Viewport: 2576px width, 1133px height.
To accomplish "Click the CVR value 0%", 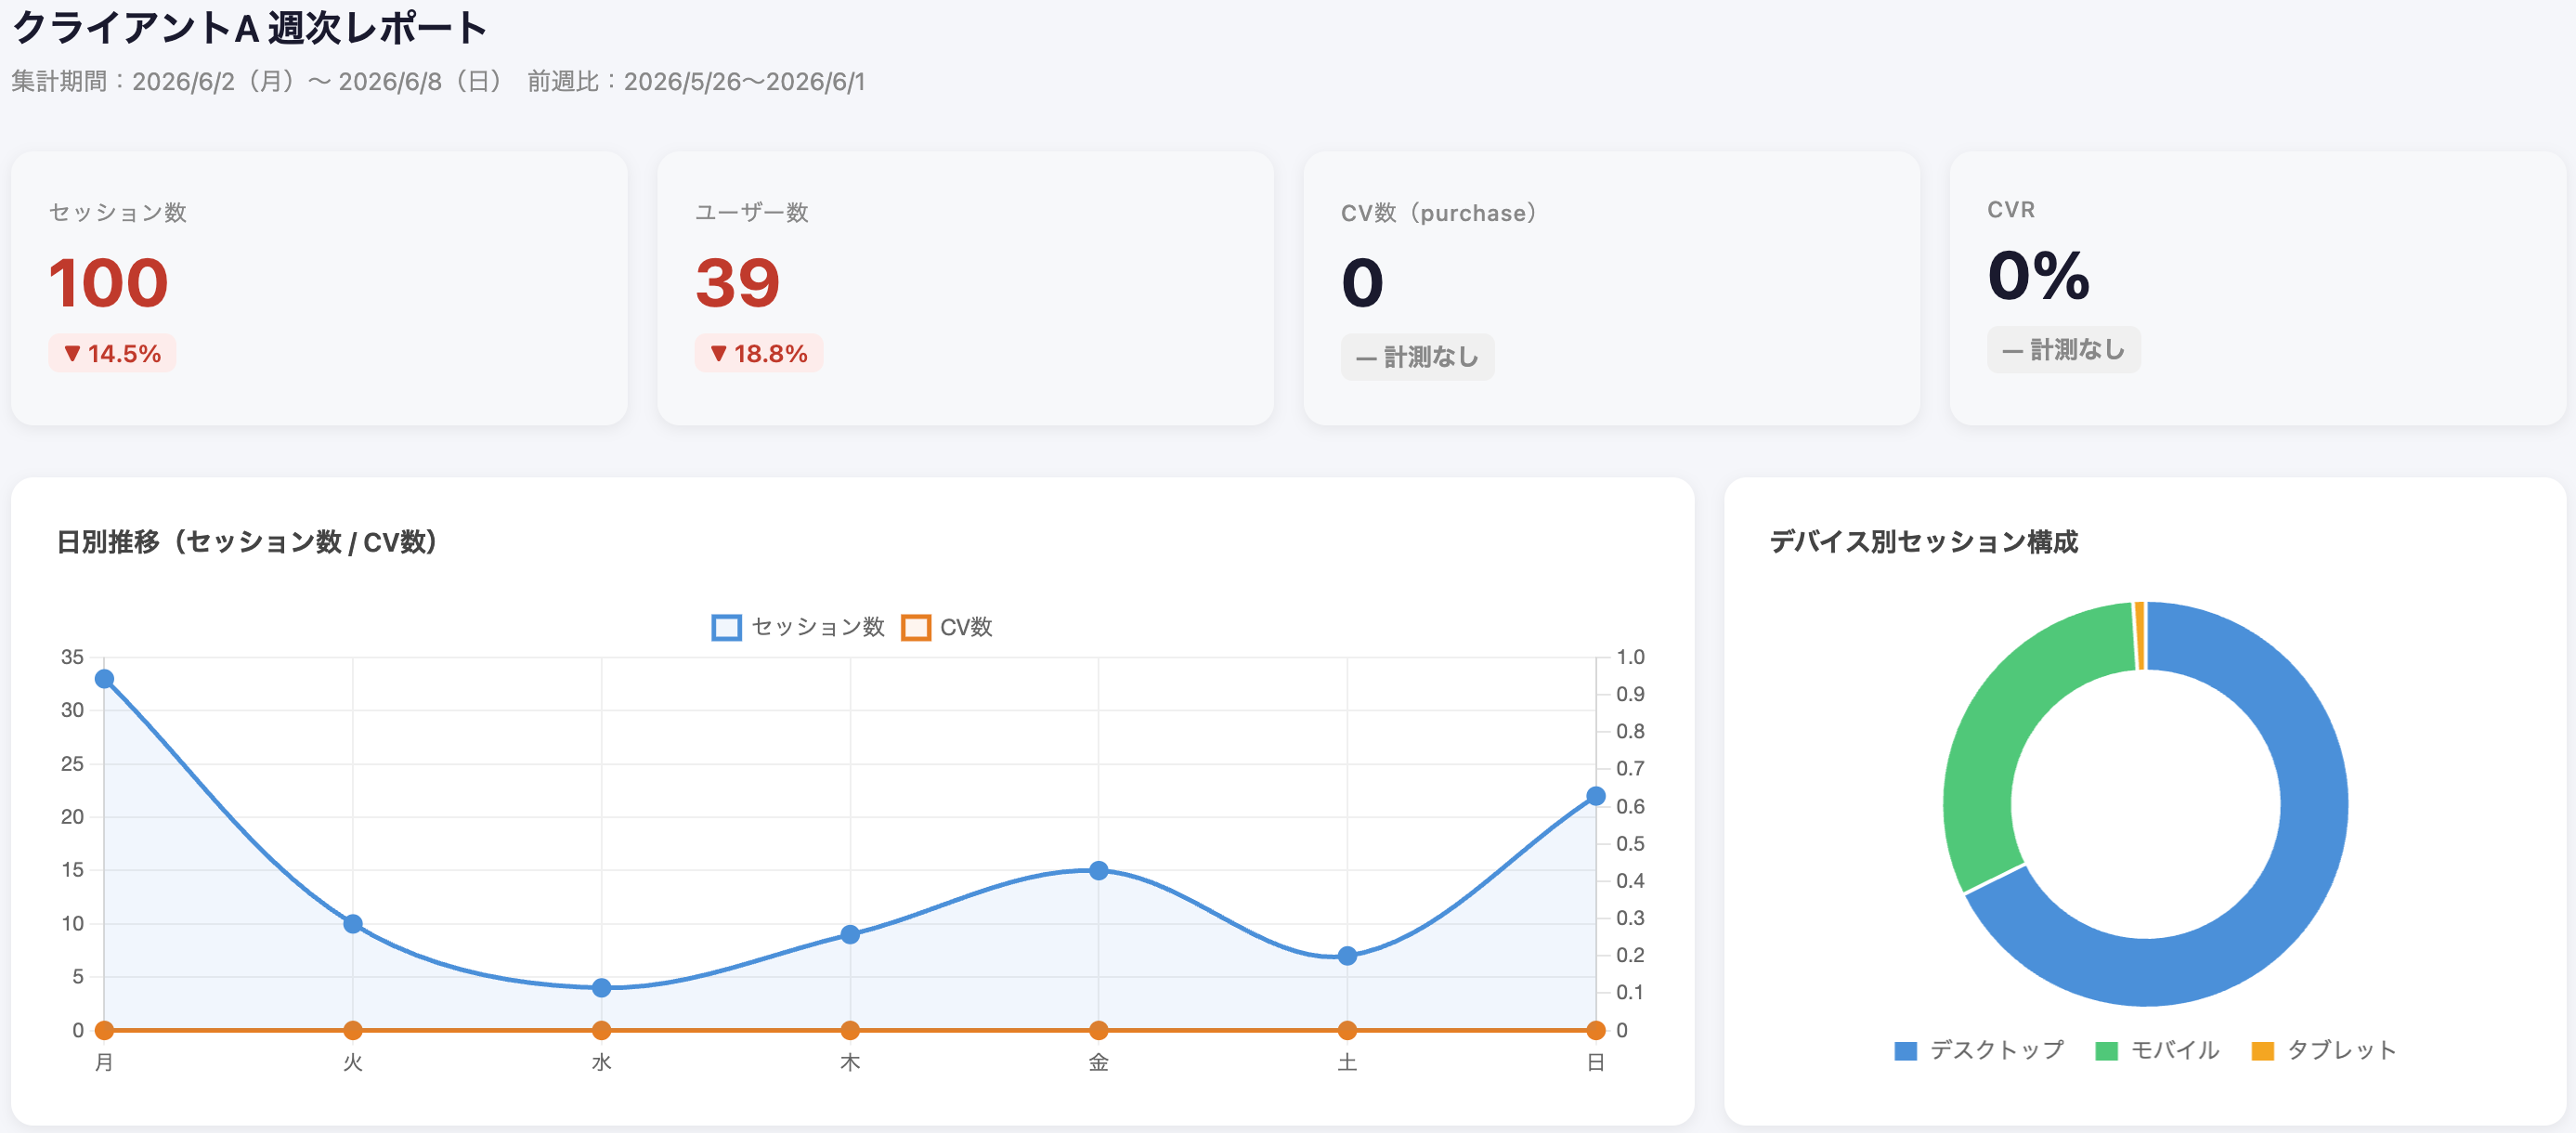I will point(2038,275).
